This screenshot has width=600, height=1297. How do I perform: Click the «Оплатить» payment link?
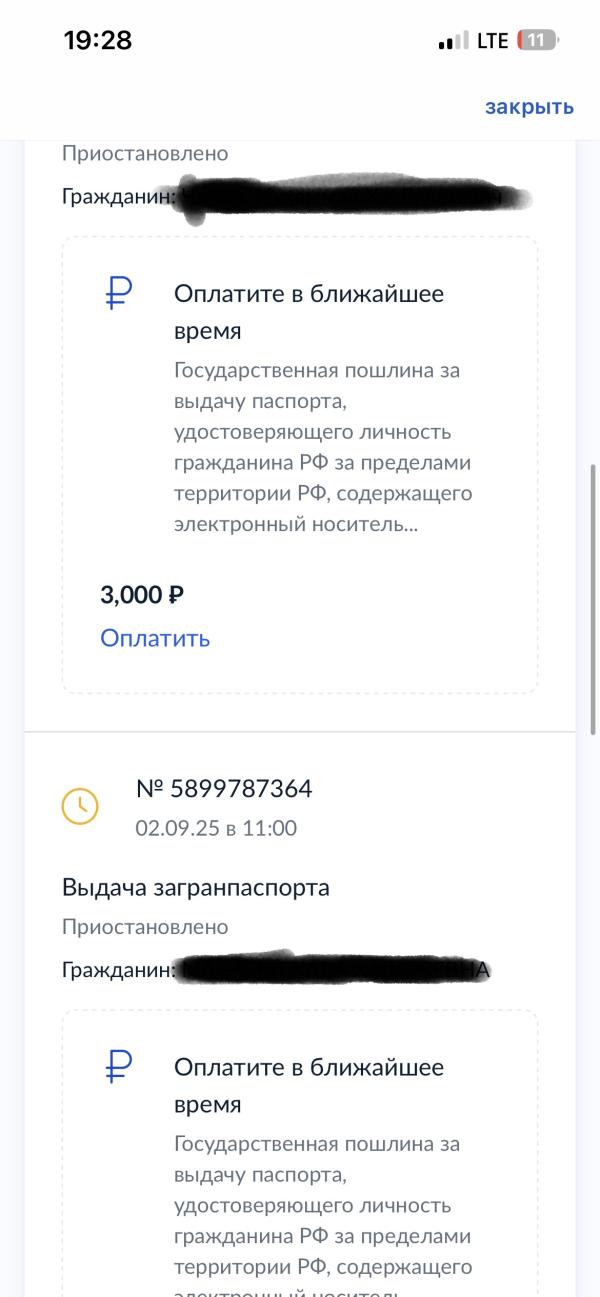pos(155,638)
